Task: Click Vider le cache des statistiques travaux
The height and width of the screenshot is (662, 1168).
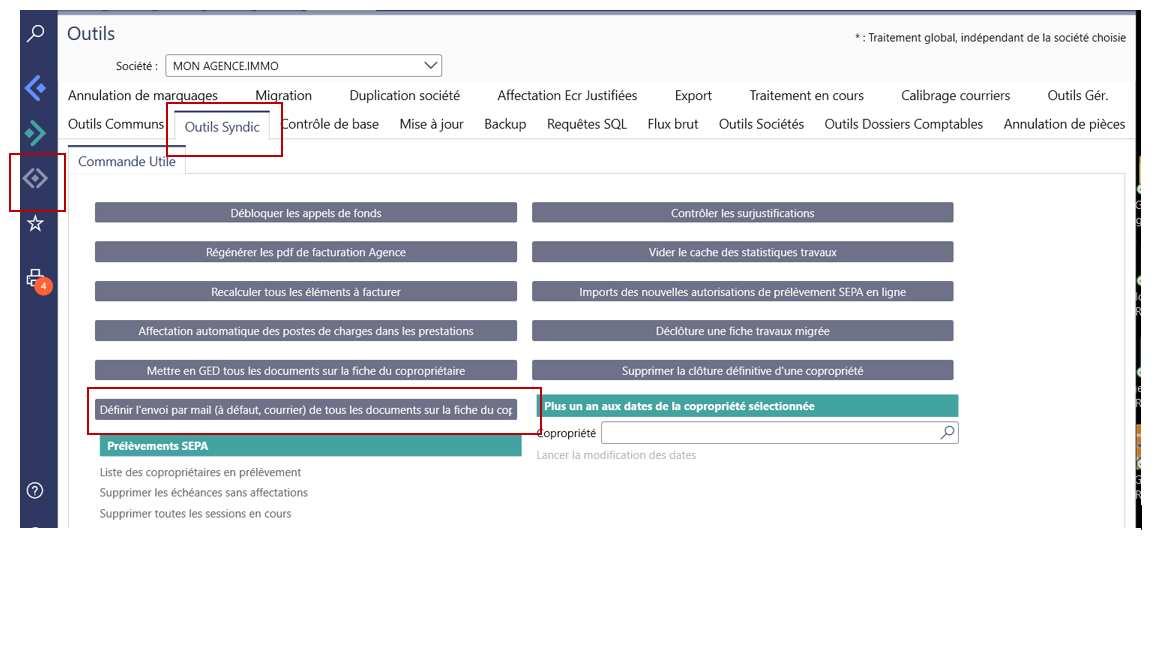Action: [742, 252]
